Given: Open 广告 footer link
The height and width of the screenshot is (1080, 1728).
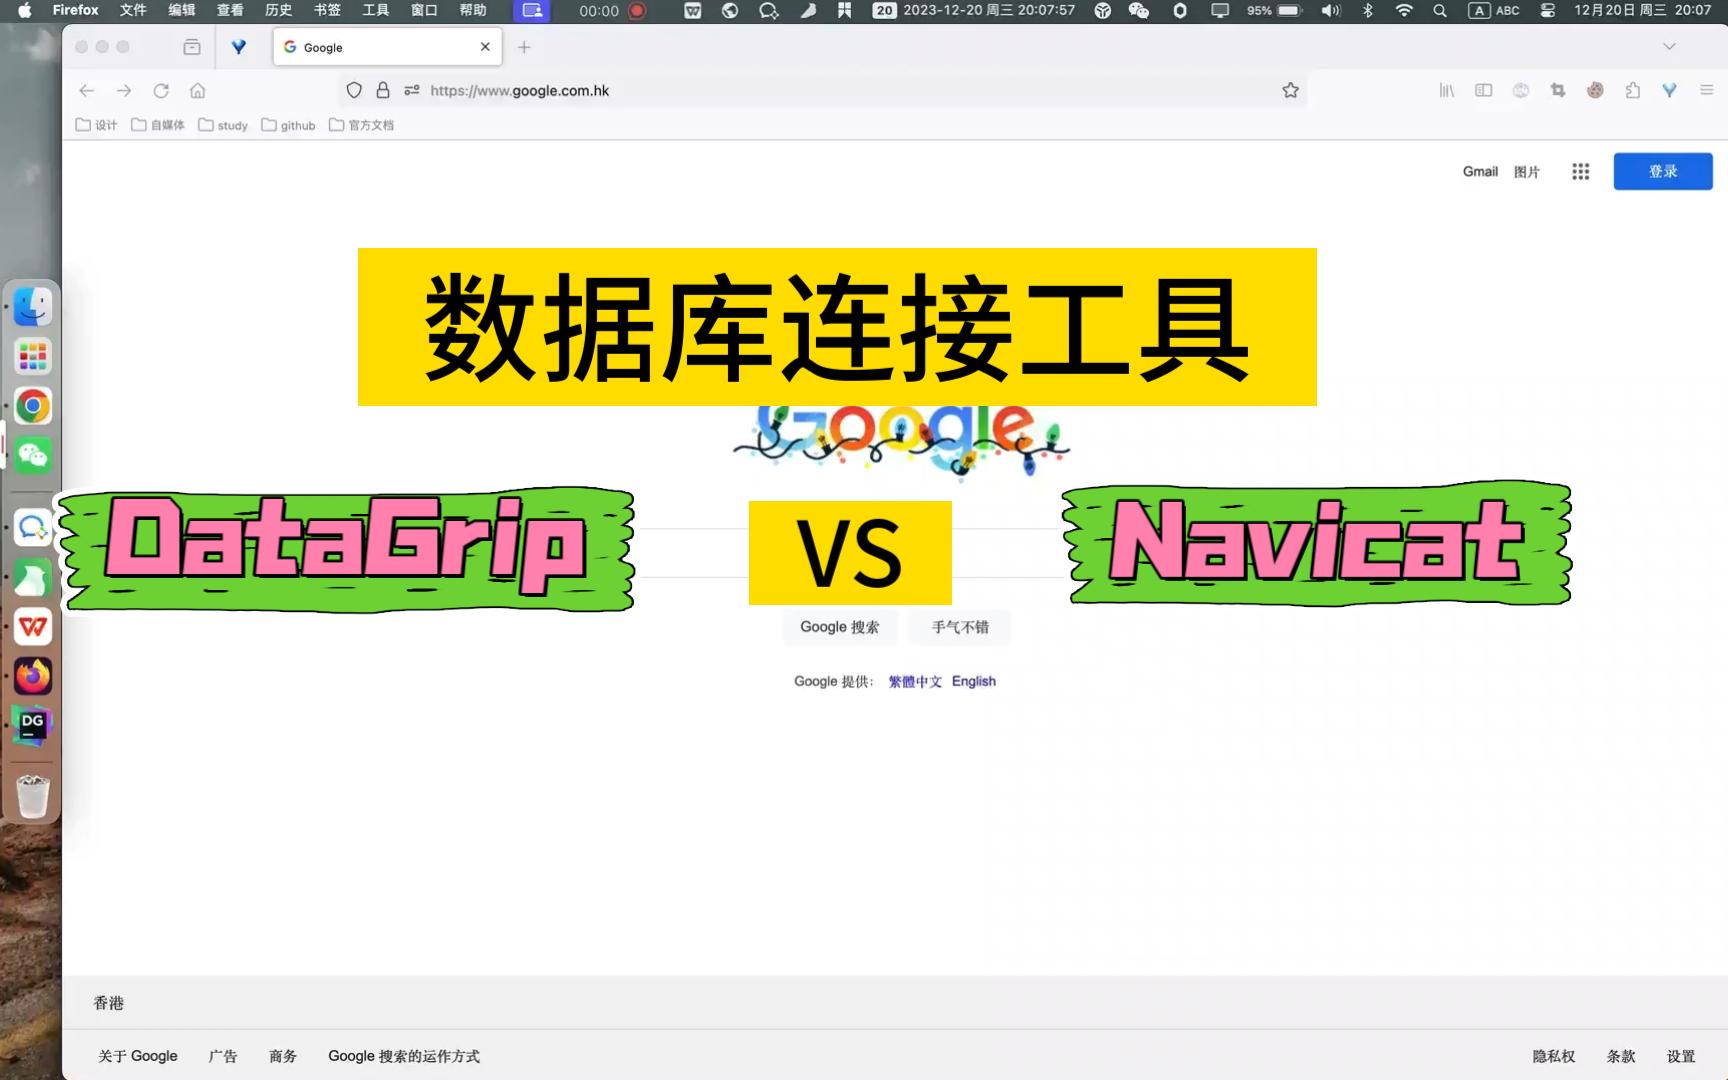Looking at the screenshot, I should 223,1057.
